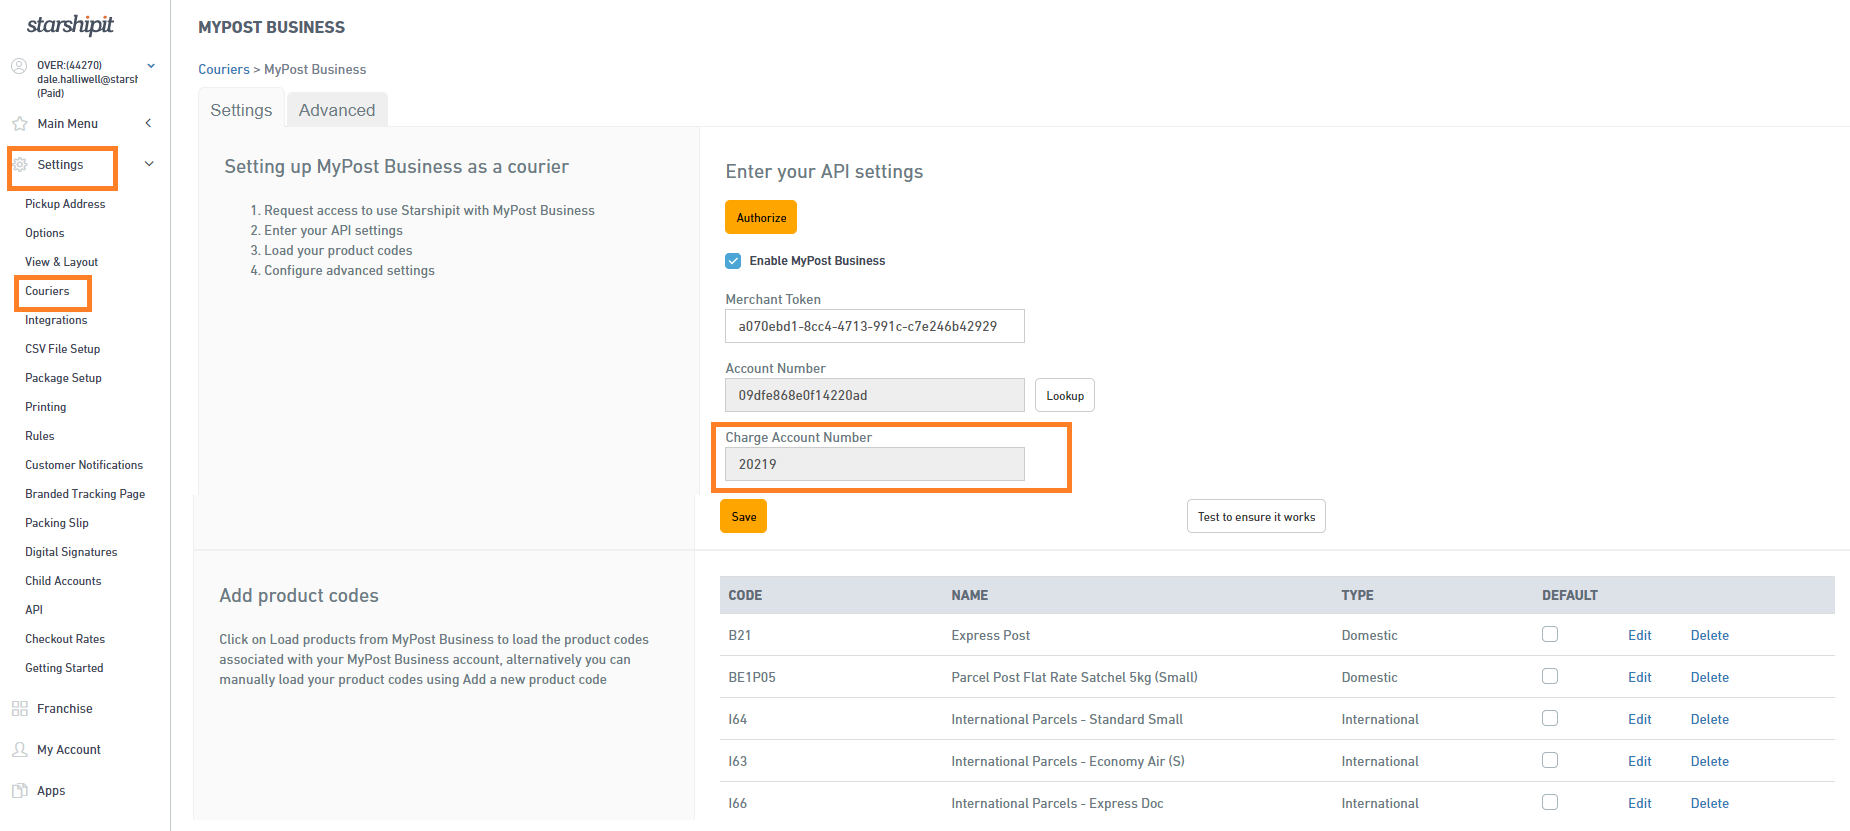Screen dimensions: 1850x831
Task: Tick default checkbox for BE1P05 satchel
Action: point(1550,676)
